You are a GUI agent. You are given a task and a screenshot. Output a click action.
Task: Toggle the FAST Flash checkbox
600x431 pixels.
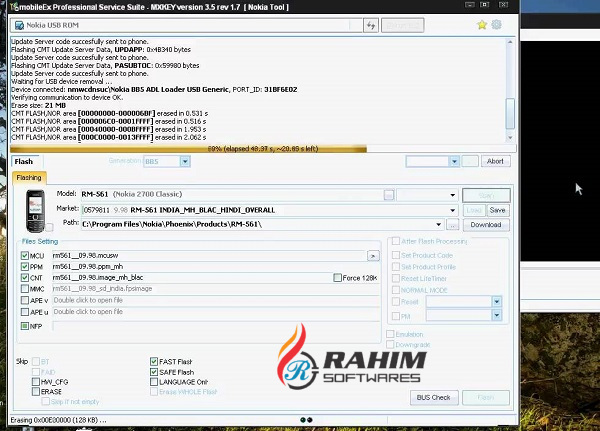tap(154, 361)
